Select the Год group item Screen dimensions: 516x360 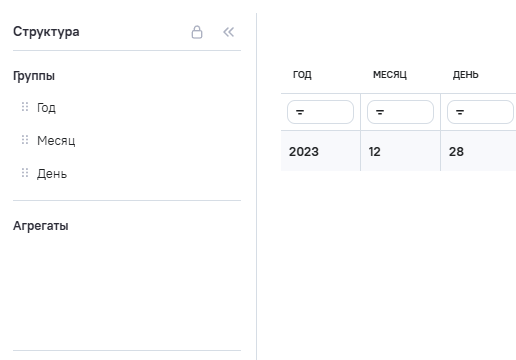coord(46,108)
